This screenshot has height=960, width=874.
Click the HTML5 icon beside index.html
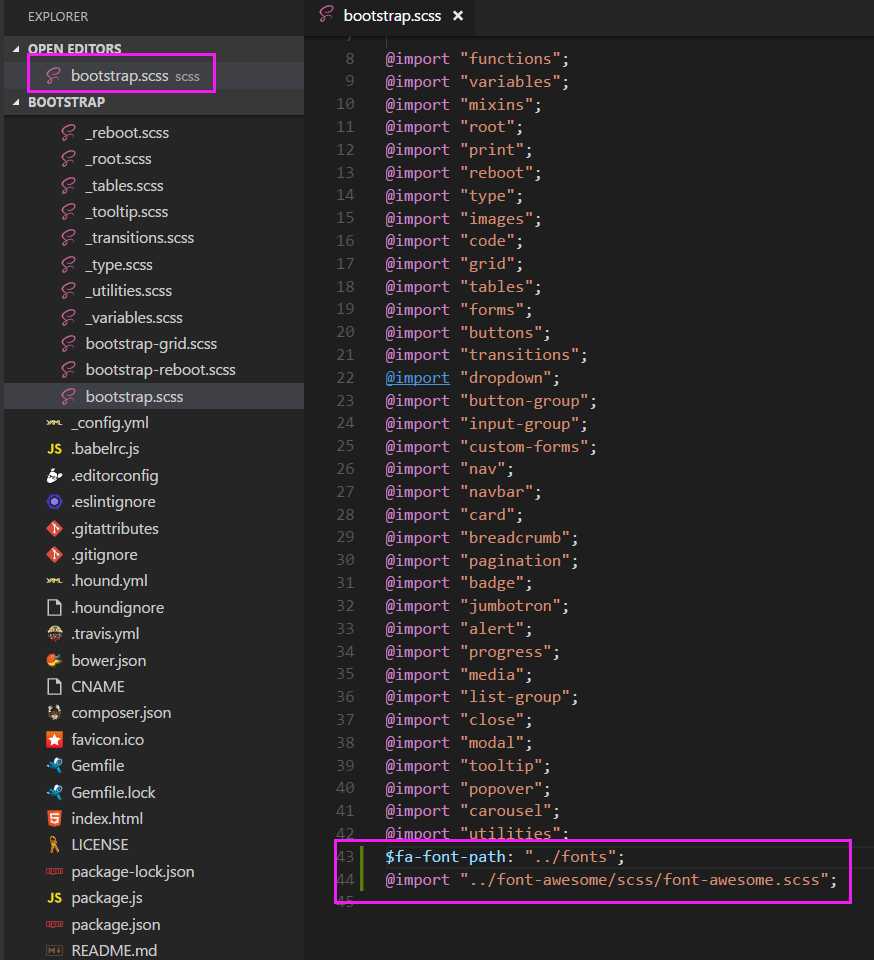click(x=54, y=819)
